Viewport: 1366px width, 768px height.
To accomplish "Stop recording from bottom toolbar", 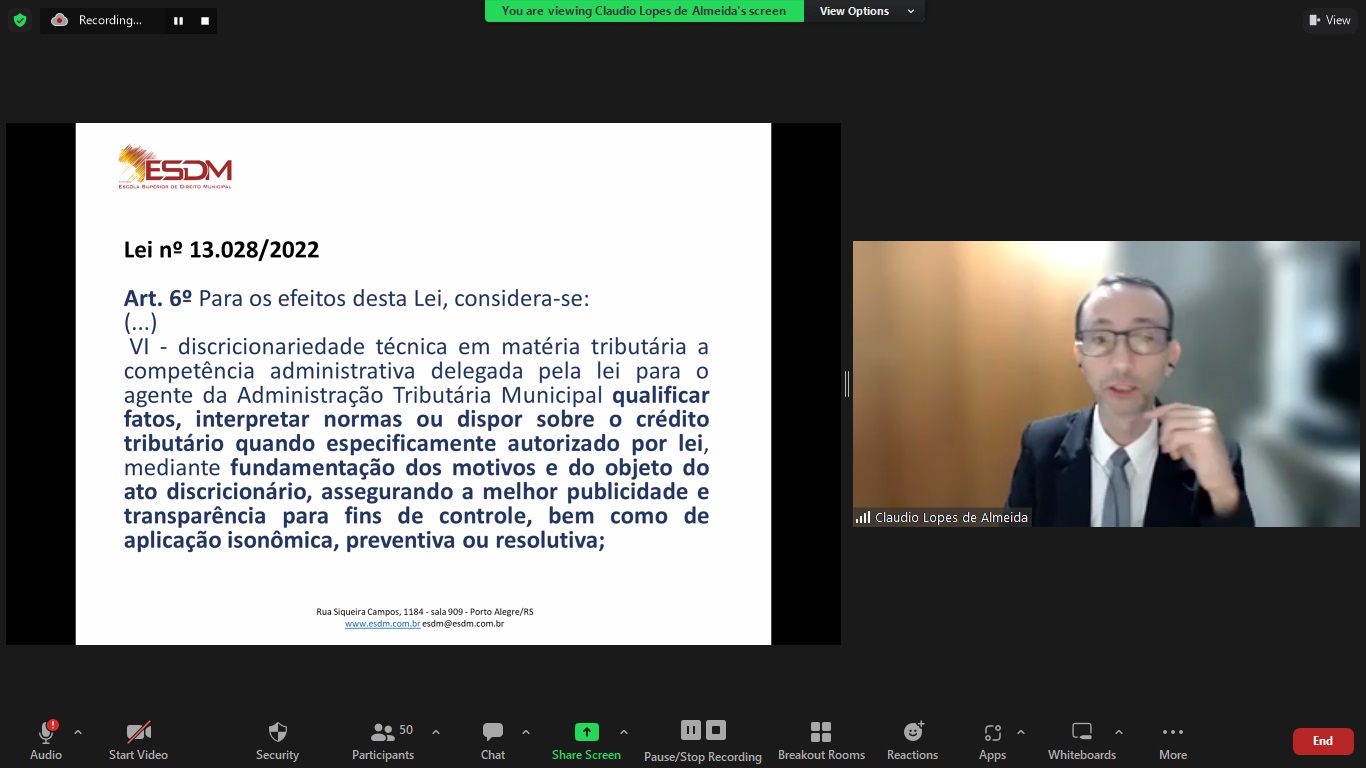I will tap(716, 730).
